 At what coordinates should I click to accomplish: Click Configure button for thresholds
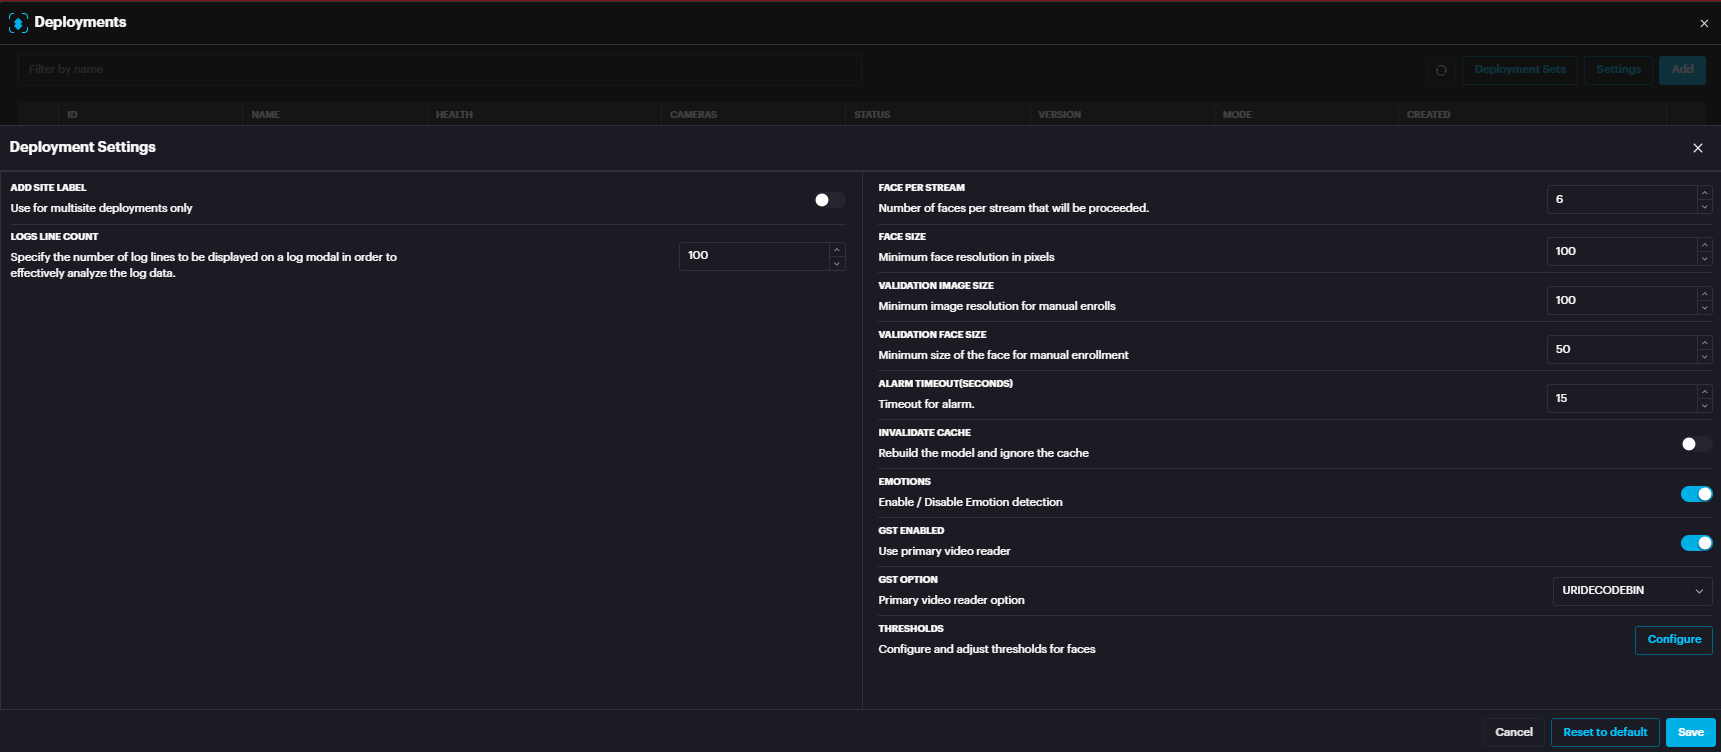[1673, 640]
